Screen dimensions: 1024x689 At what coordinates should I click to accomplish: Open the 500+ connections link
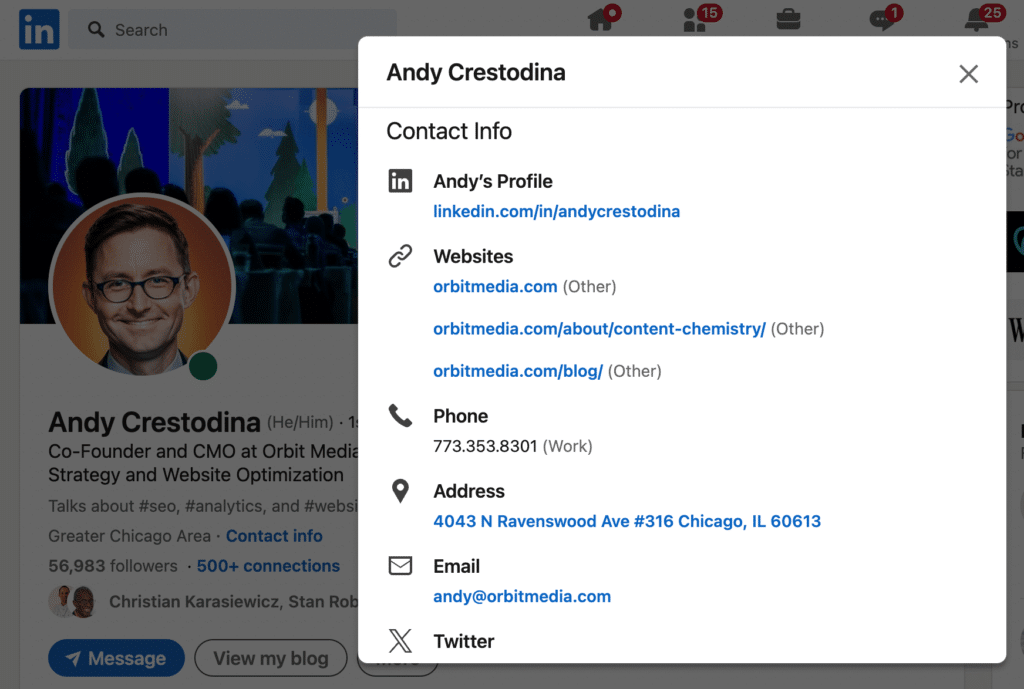click(268, 566)
